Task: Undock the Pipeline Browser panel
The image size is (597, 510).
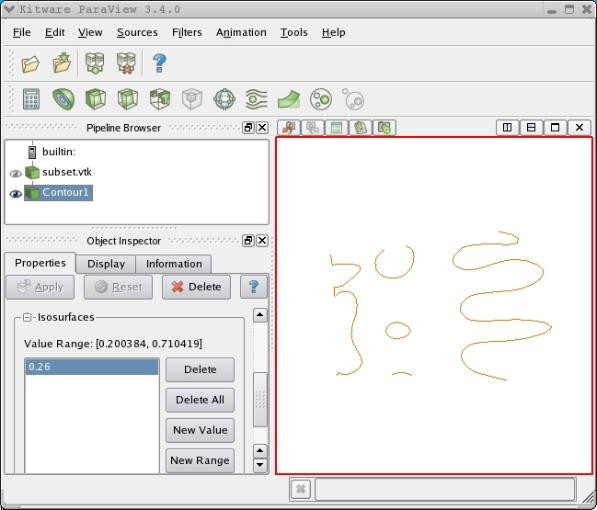Action: click(248, 127)
